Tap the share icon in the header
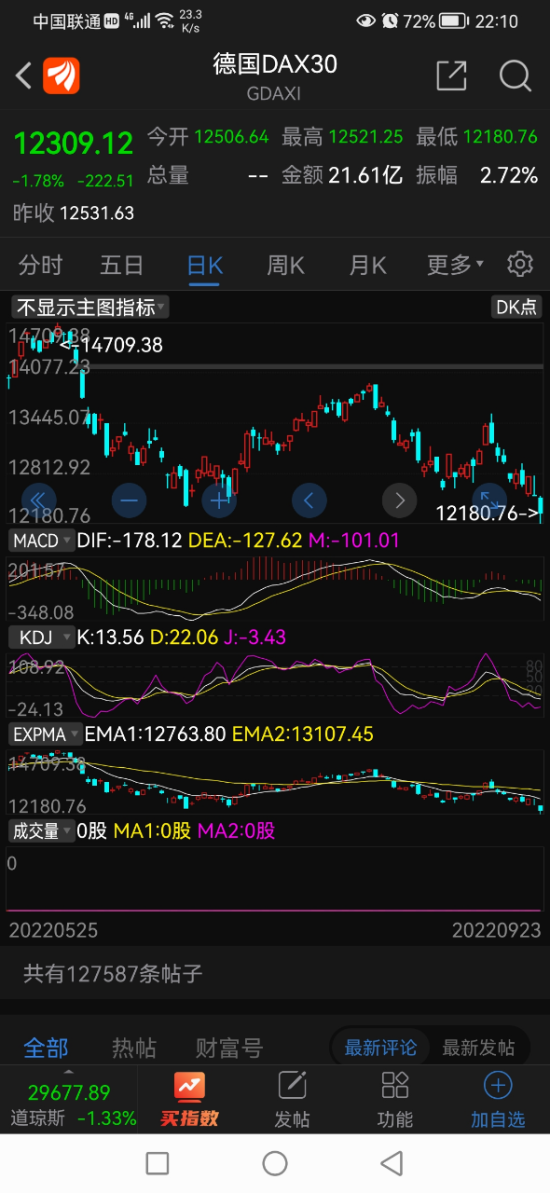 (450, 76)
